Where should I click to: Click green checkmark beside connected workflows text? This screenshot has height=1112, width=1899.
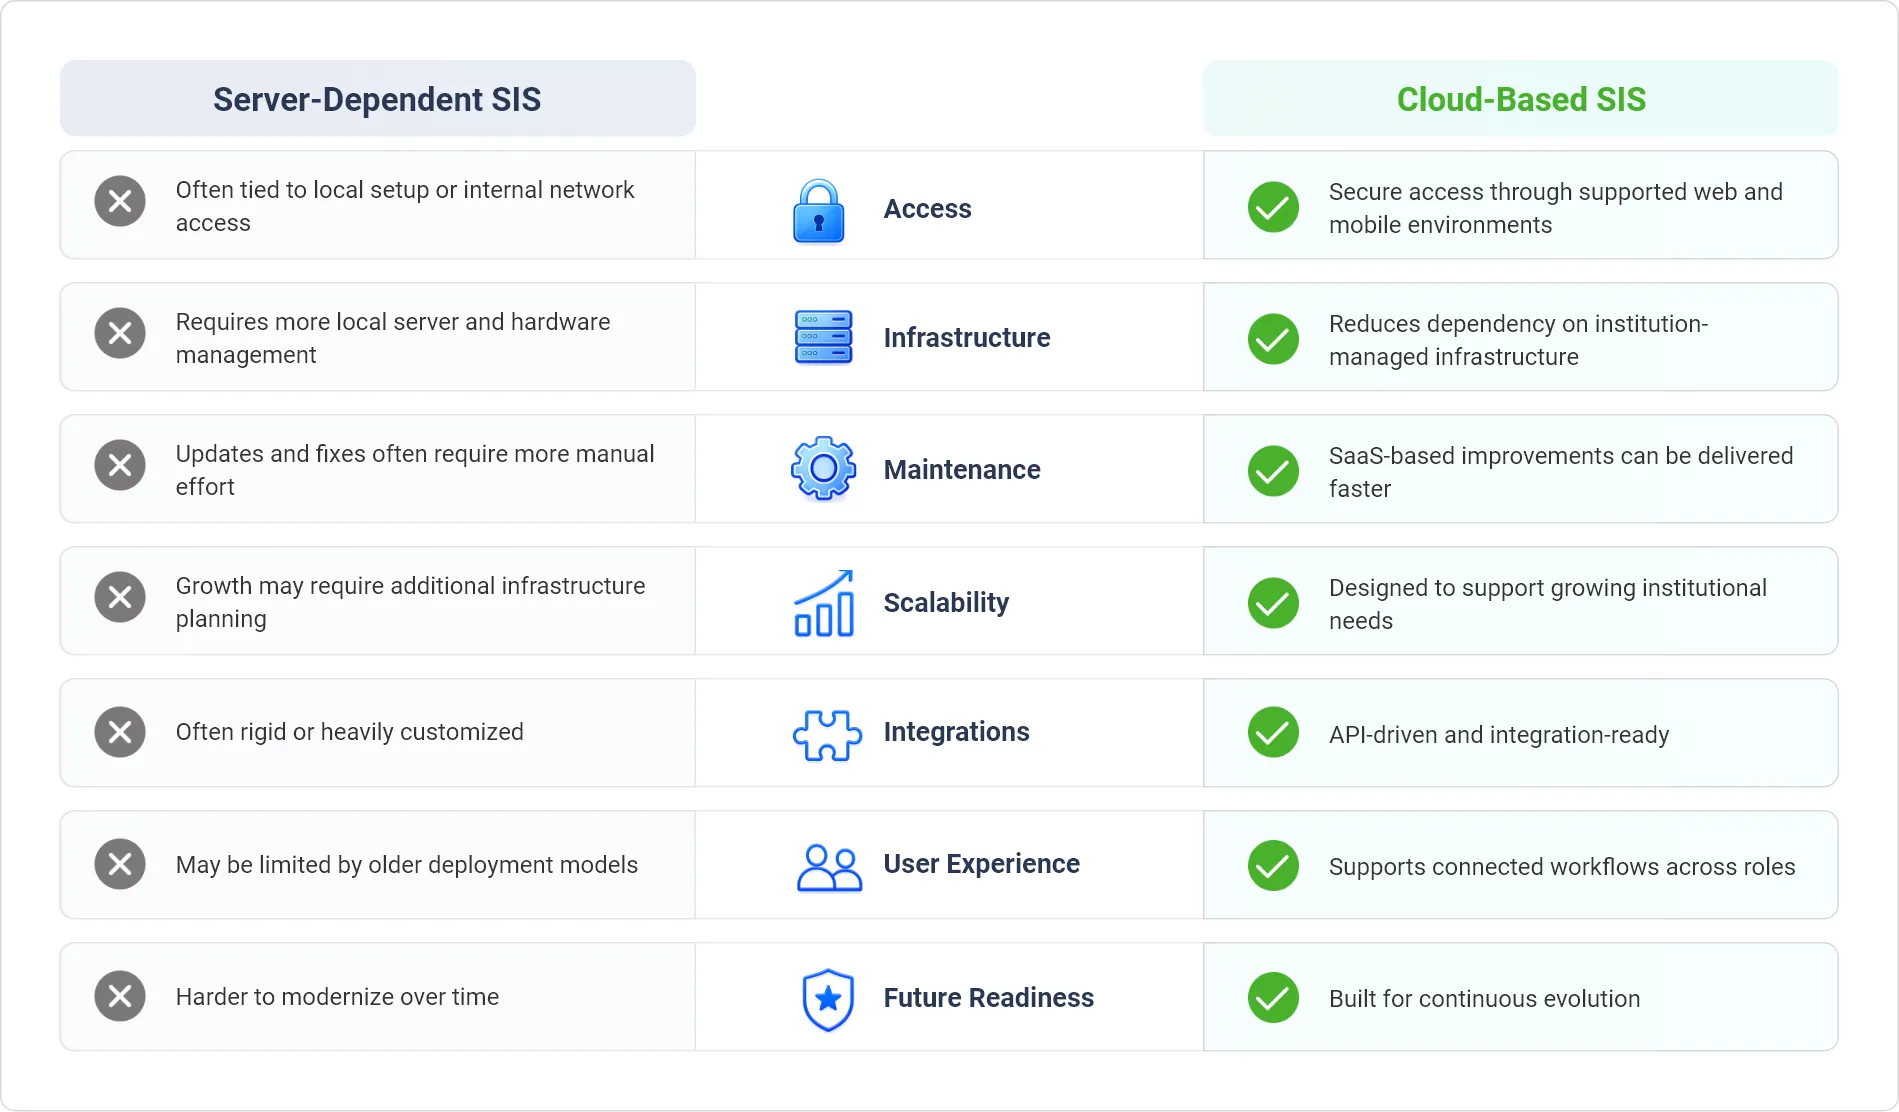[x=1273, y=865]
